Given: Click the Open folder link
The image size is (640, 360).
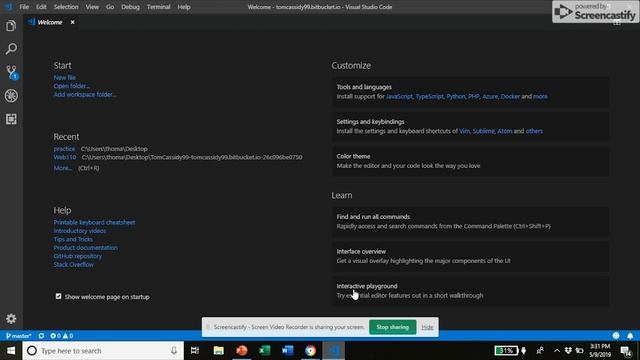Looking at the screenshot, I should 71,86.
